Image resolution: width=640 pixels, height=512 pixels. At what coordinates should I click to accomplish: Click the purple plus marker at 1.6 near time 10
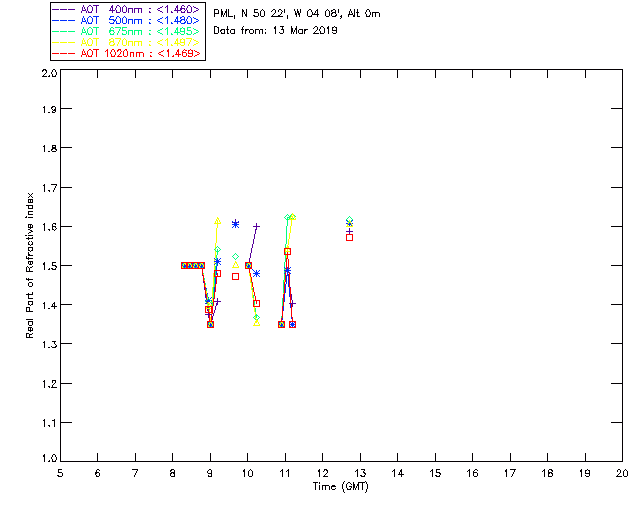256,226
